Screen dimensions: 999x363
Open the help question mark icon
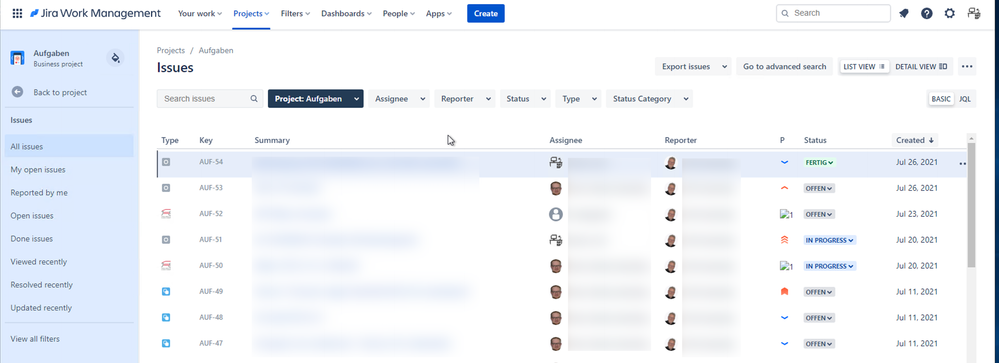[927, 13]
